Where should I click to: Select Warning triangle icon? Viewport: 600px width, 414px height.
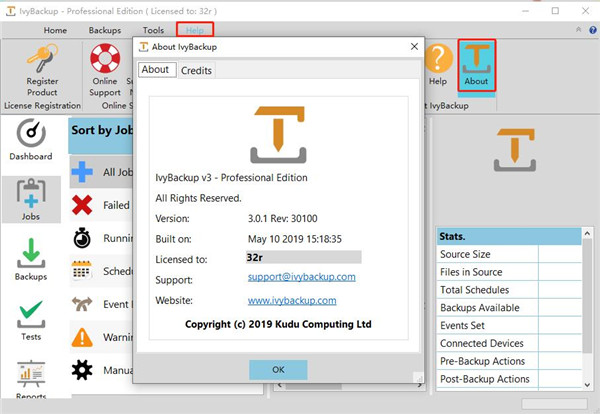[82, 337]
